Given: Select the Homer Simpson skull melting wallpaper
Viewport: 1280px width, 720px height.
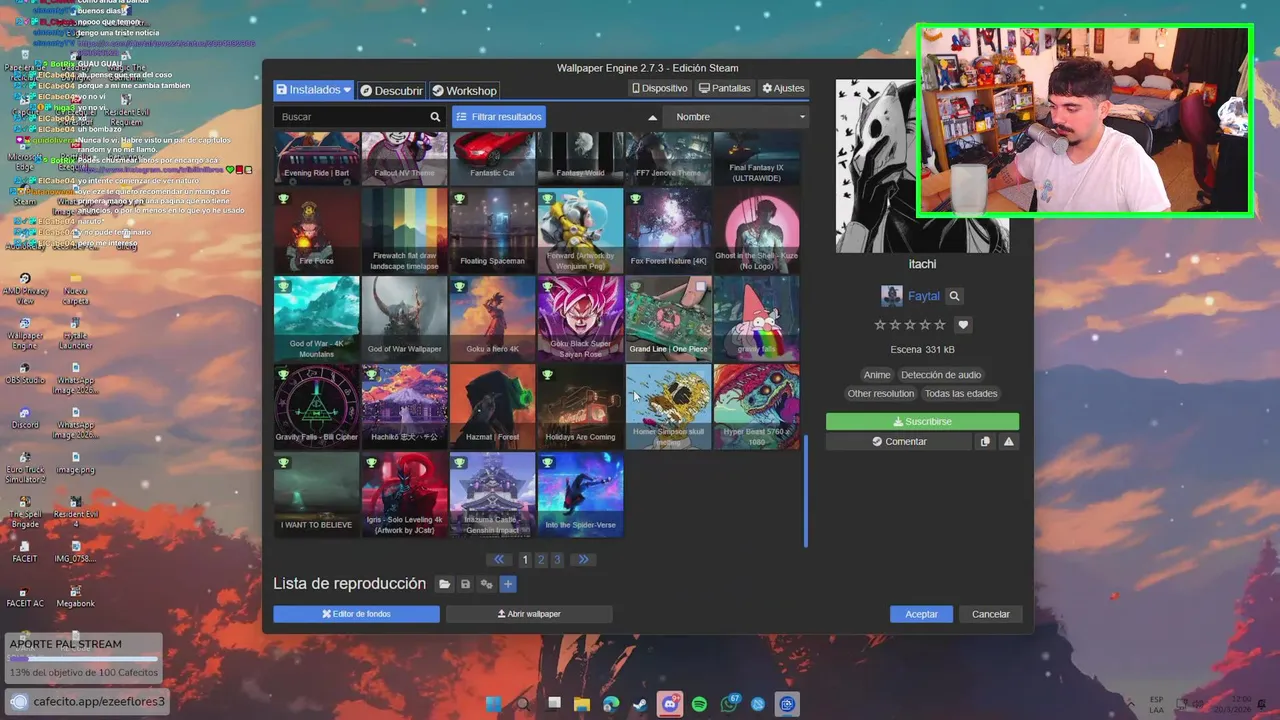Looking at the screenshot, I should 669,407.
